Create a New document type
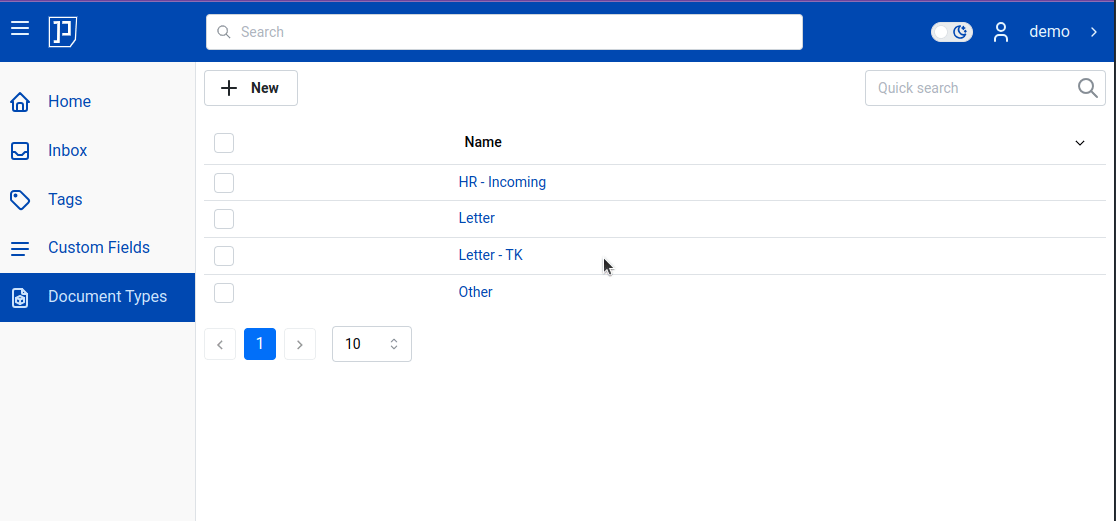 click(x=251, y=88)
